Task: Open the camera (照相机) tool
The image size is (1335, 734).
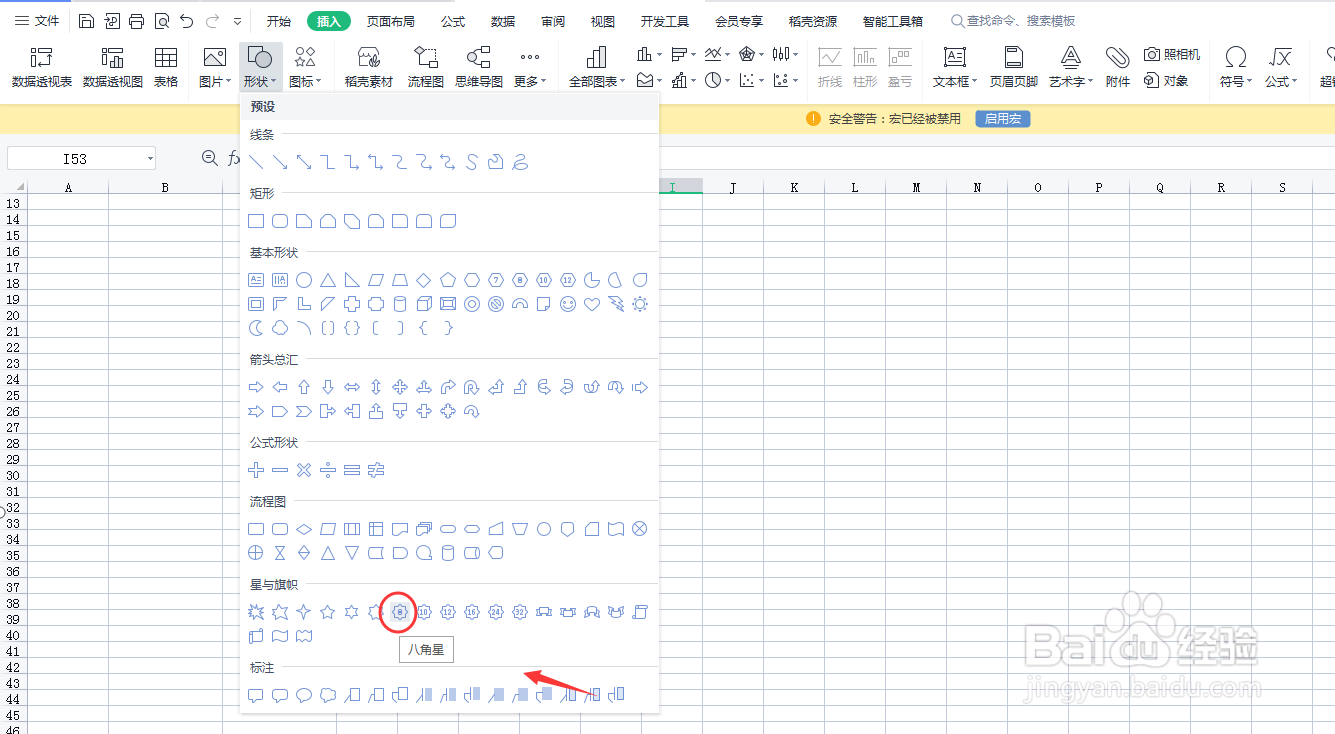Action: [1172, 55]
